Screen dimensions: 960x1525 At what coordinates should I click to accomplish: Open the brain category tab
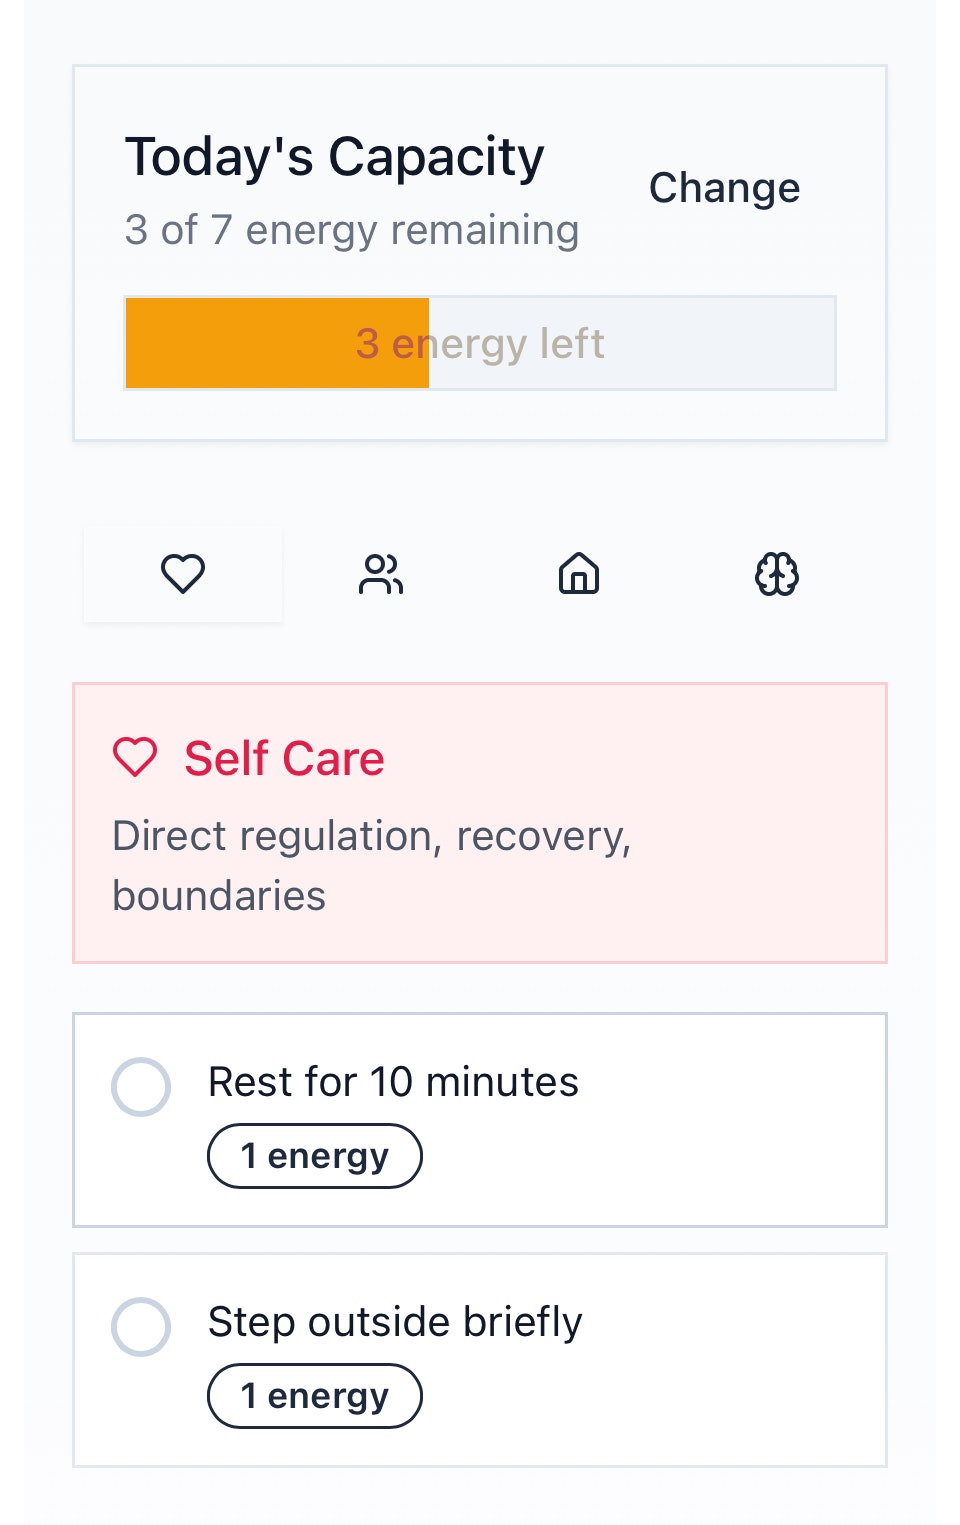pyautogui.click(x=777, y=574)
